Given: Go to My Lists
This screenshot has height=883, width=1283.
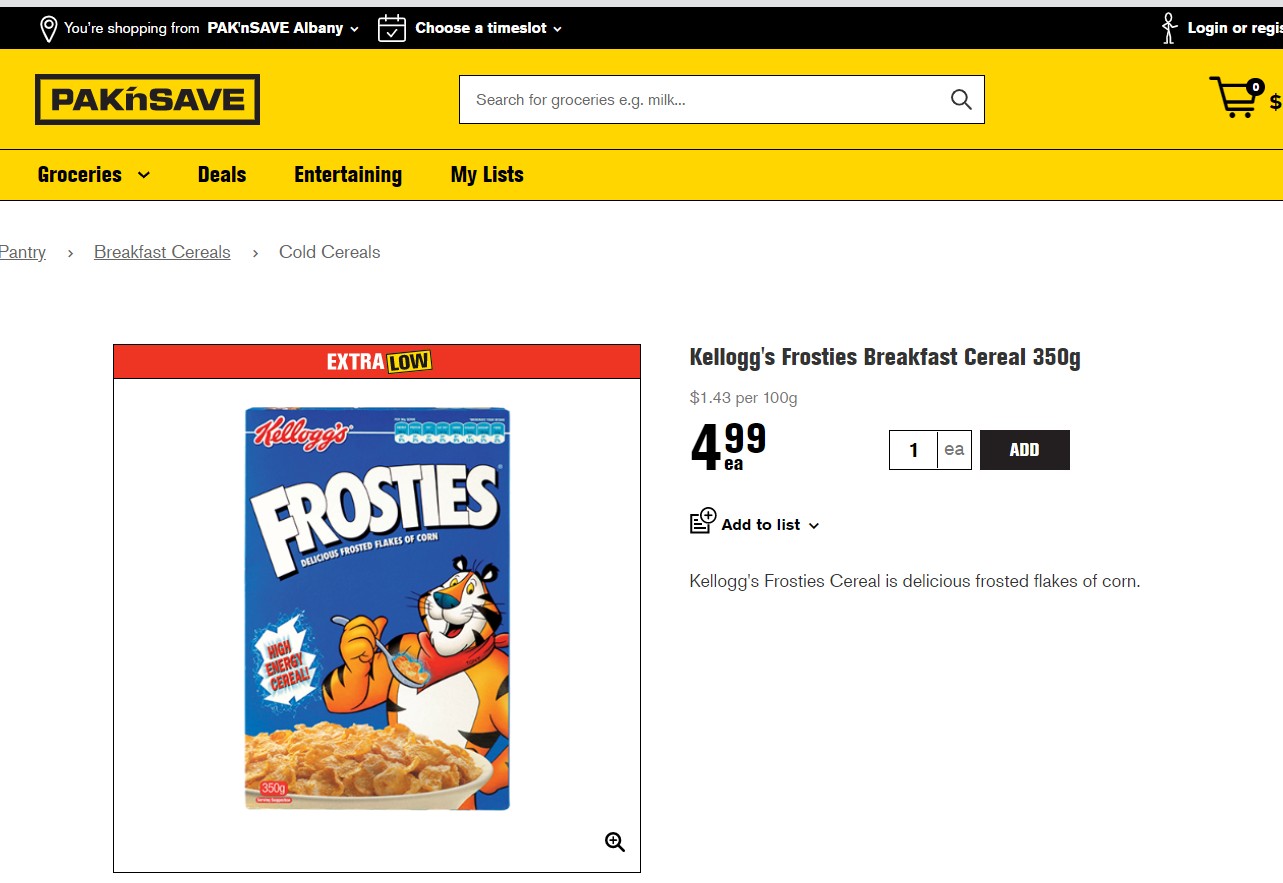Looking at the screenshot, I should click(487, 175).
